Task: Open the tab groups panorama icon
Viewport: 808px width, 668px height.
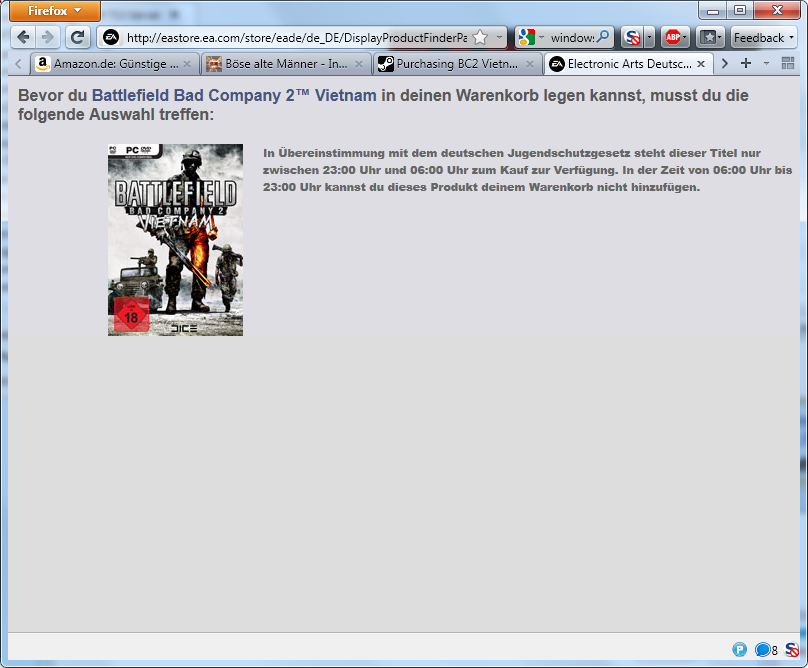Action: click(x=788, y=63)
